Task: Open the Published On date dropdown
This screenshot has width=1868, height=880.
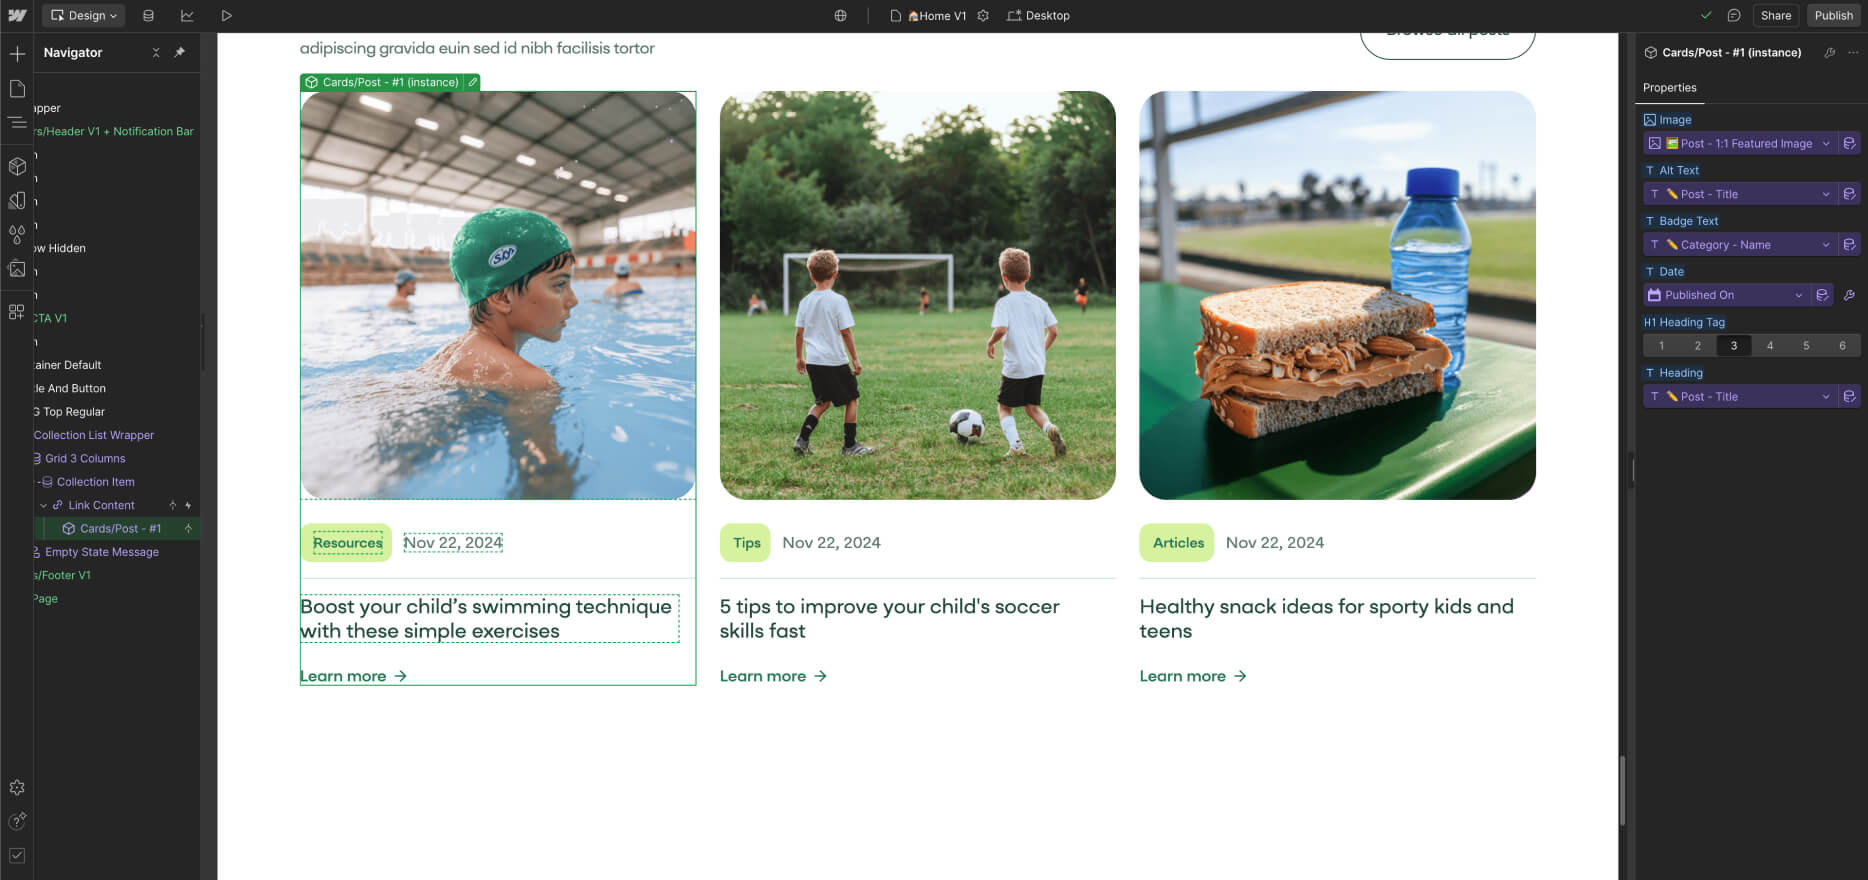Action: [1725, 295]
